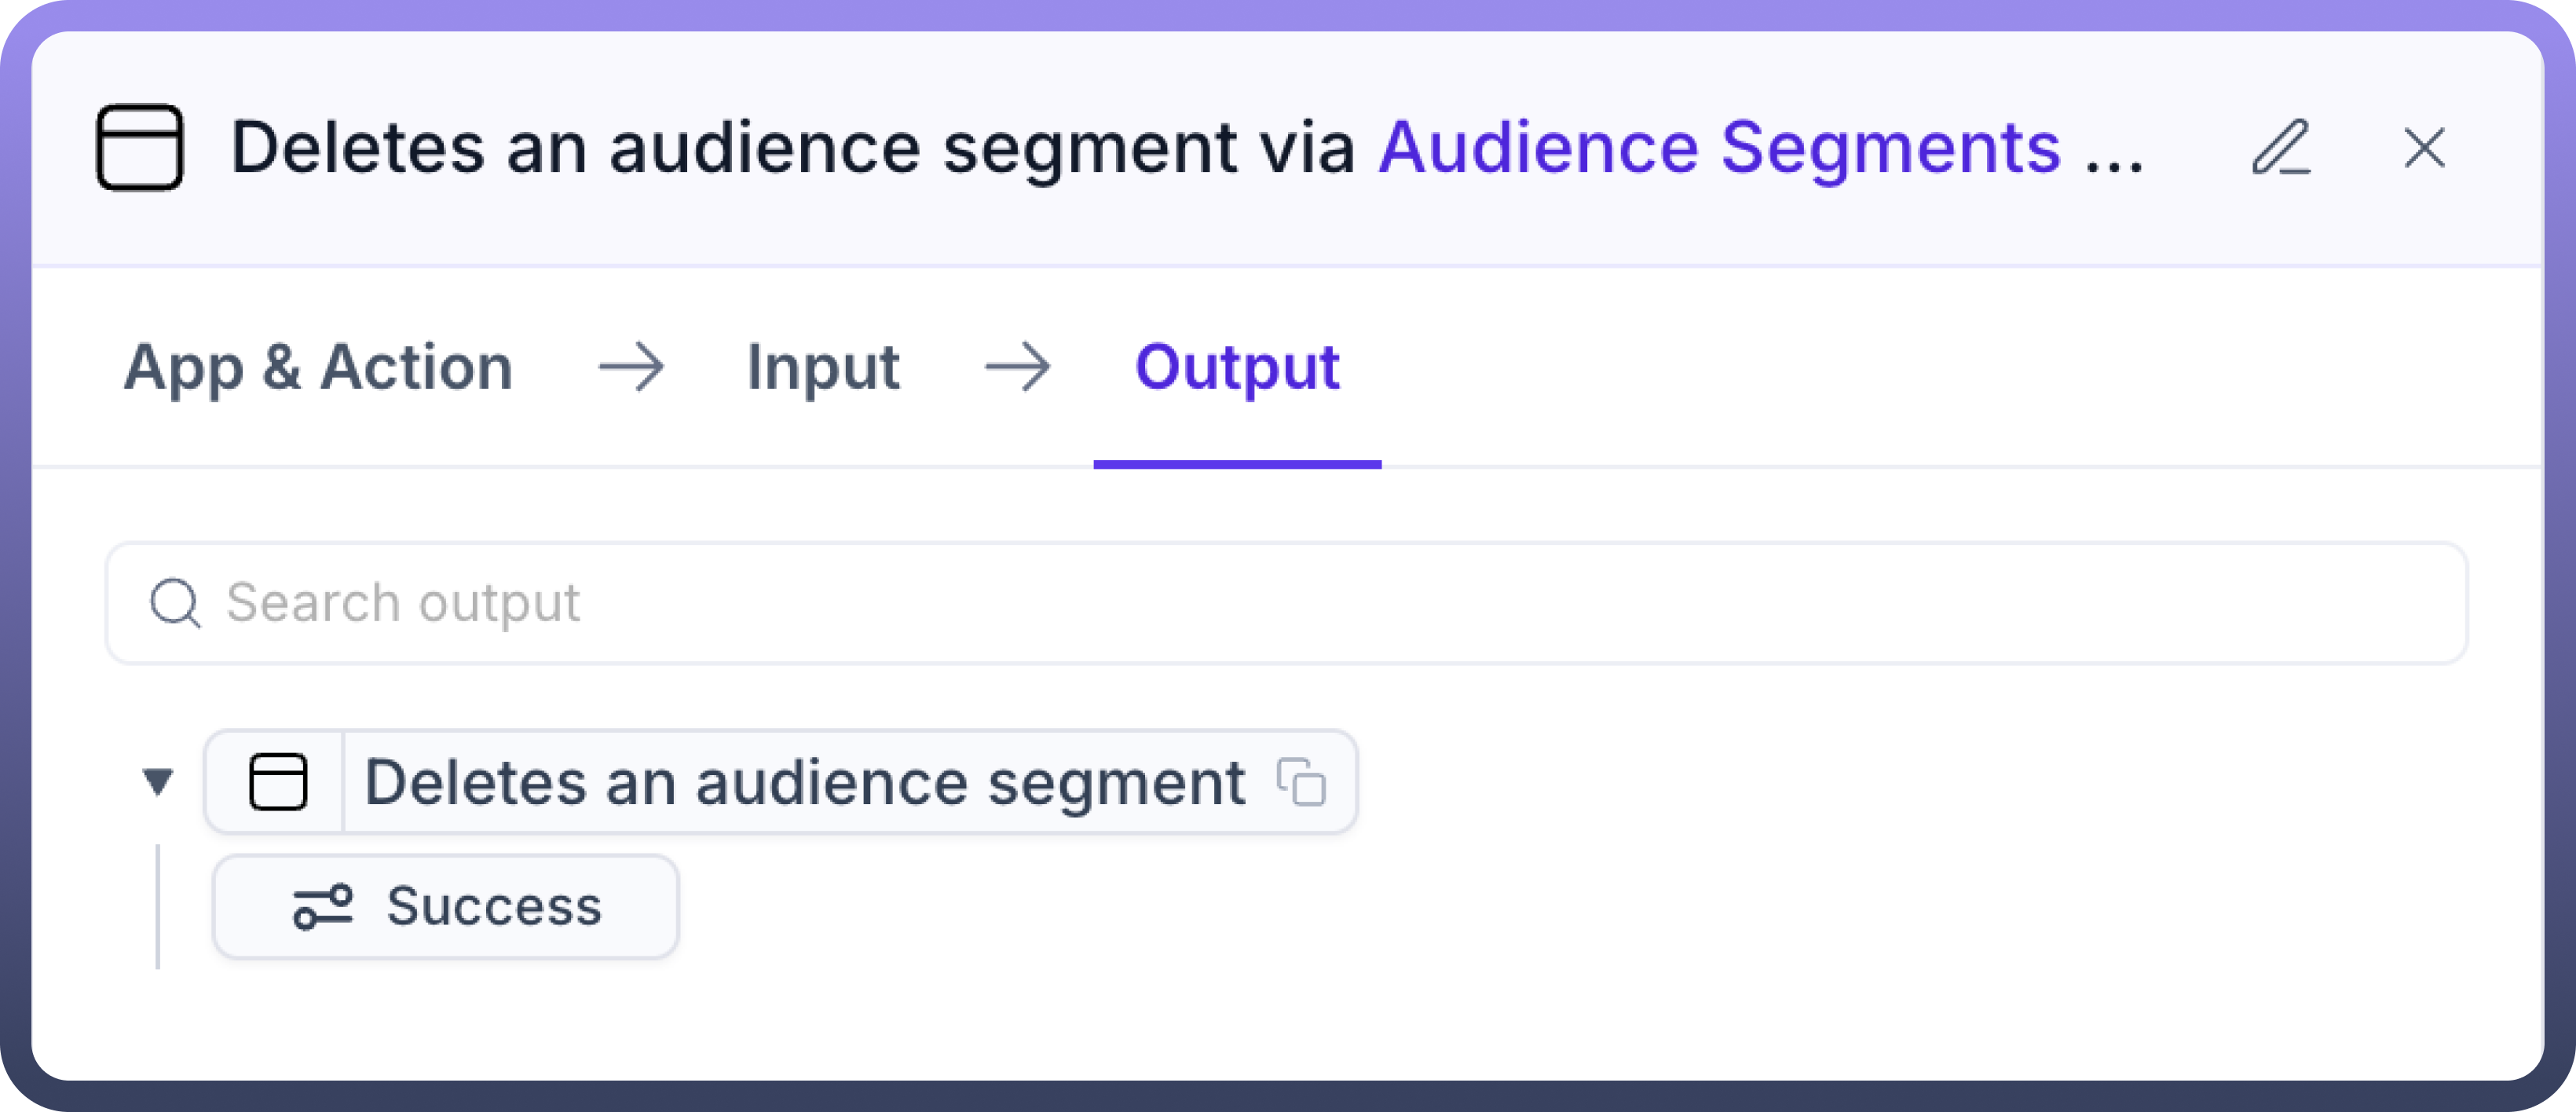Switch to the Input tab

tap(823, 367)
